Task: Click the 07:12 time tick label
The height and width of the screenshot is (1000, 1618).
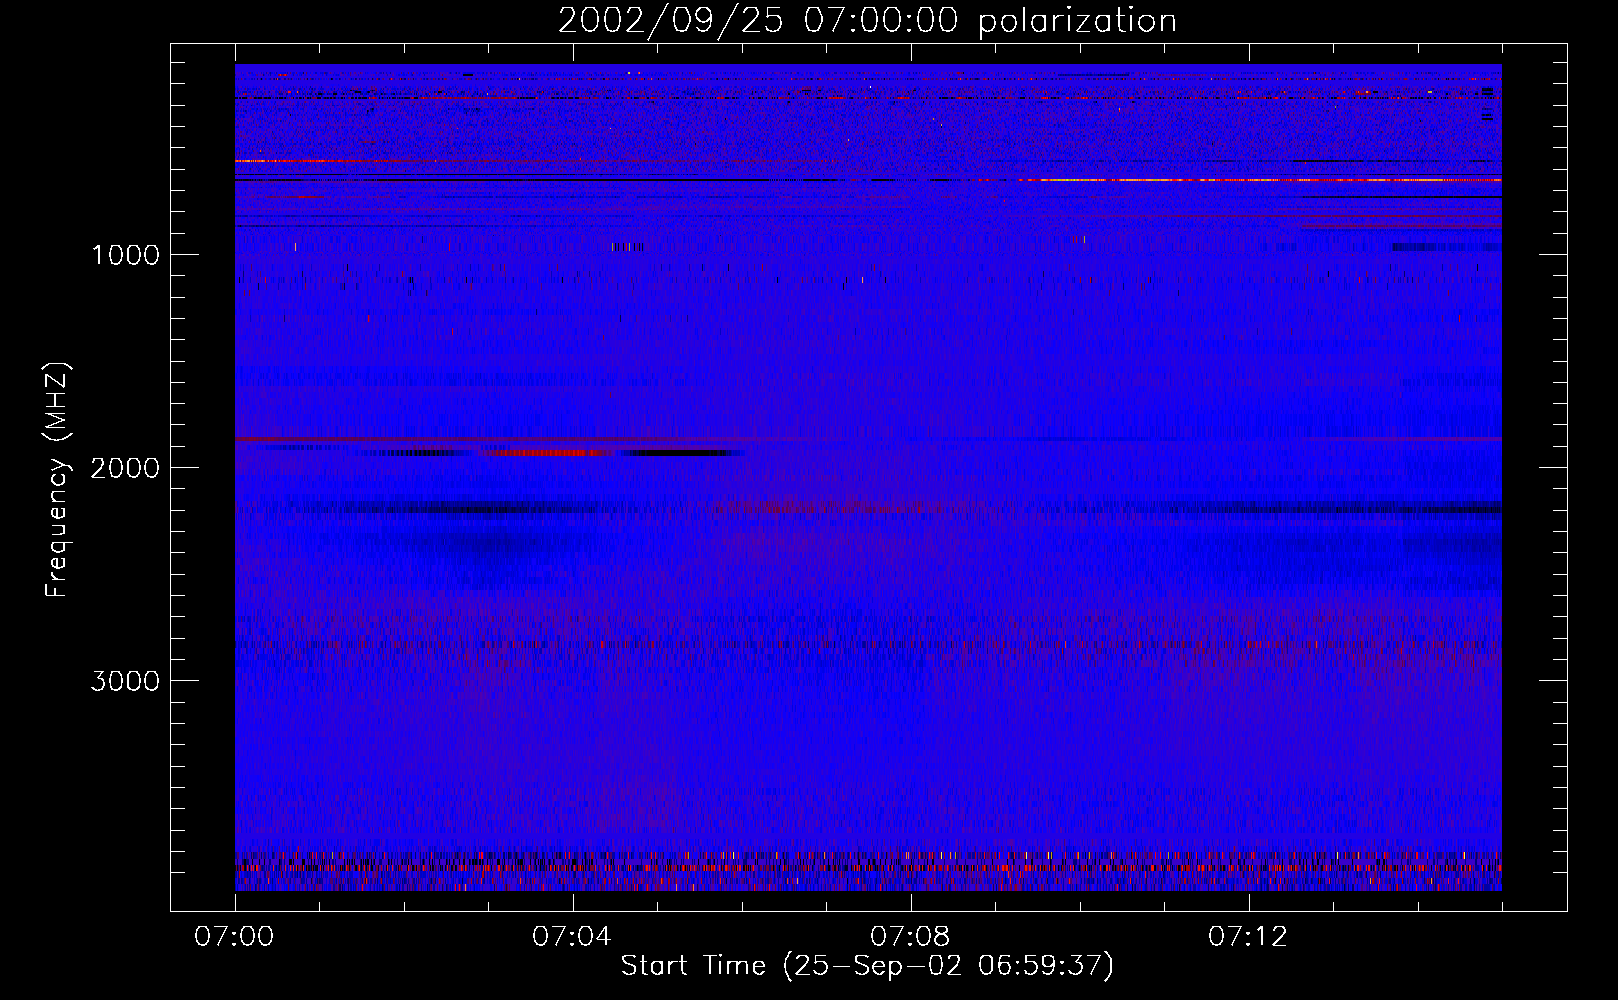Action: 1248,937
